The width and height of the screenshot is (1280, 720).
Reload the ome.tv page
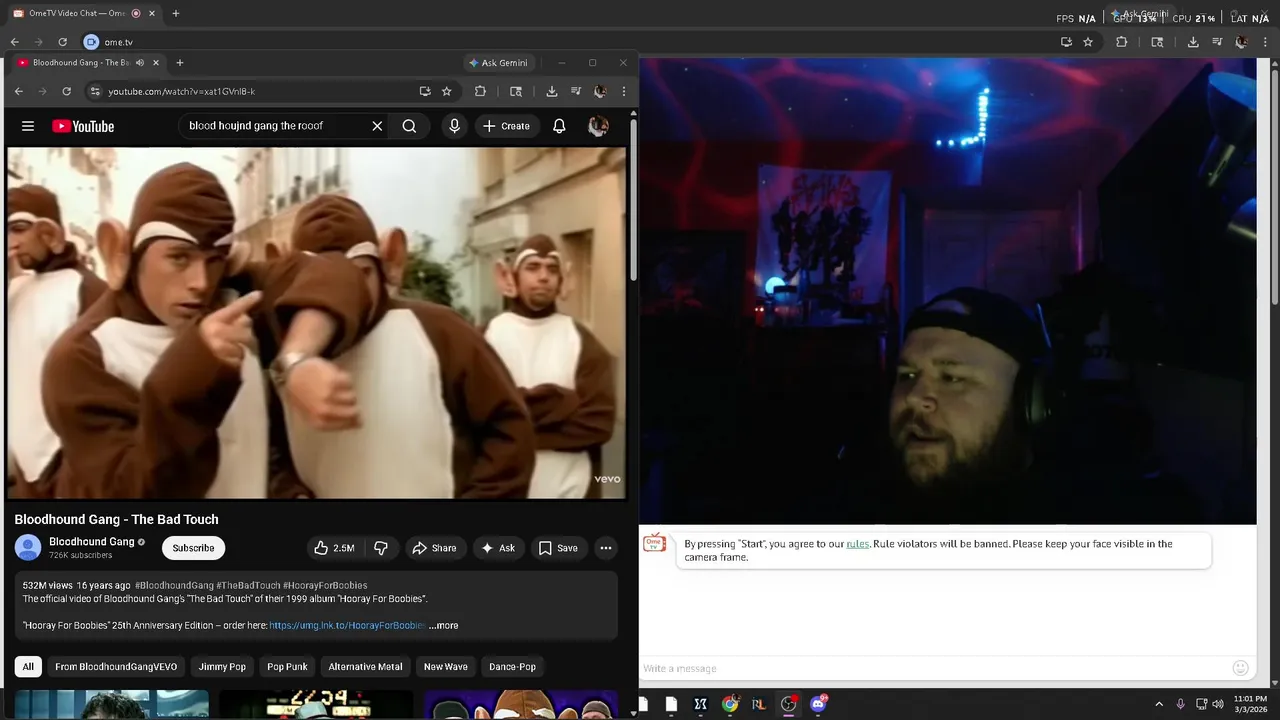tap(62, 42)
